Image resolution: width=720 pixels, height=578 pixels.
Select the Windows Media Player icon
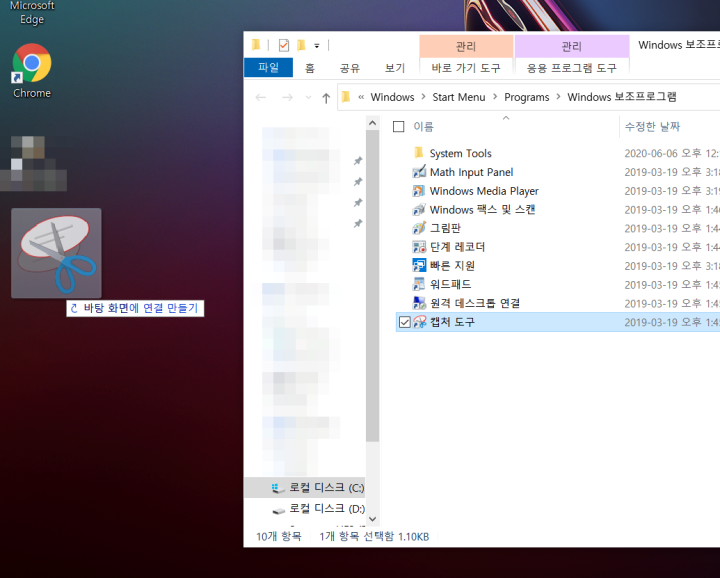point(419,191)
